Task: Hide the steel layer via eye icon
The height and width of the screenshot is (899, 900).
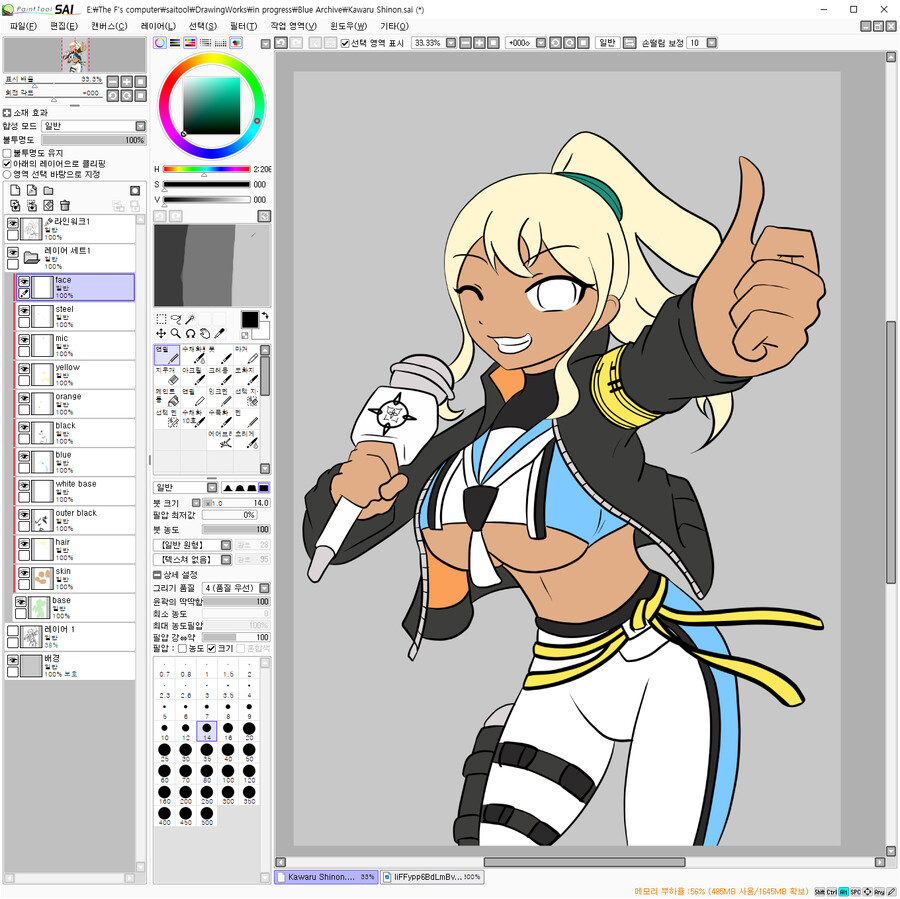Action: coord(24,312)
